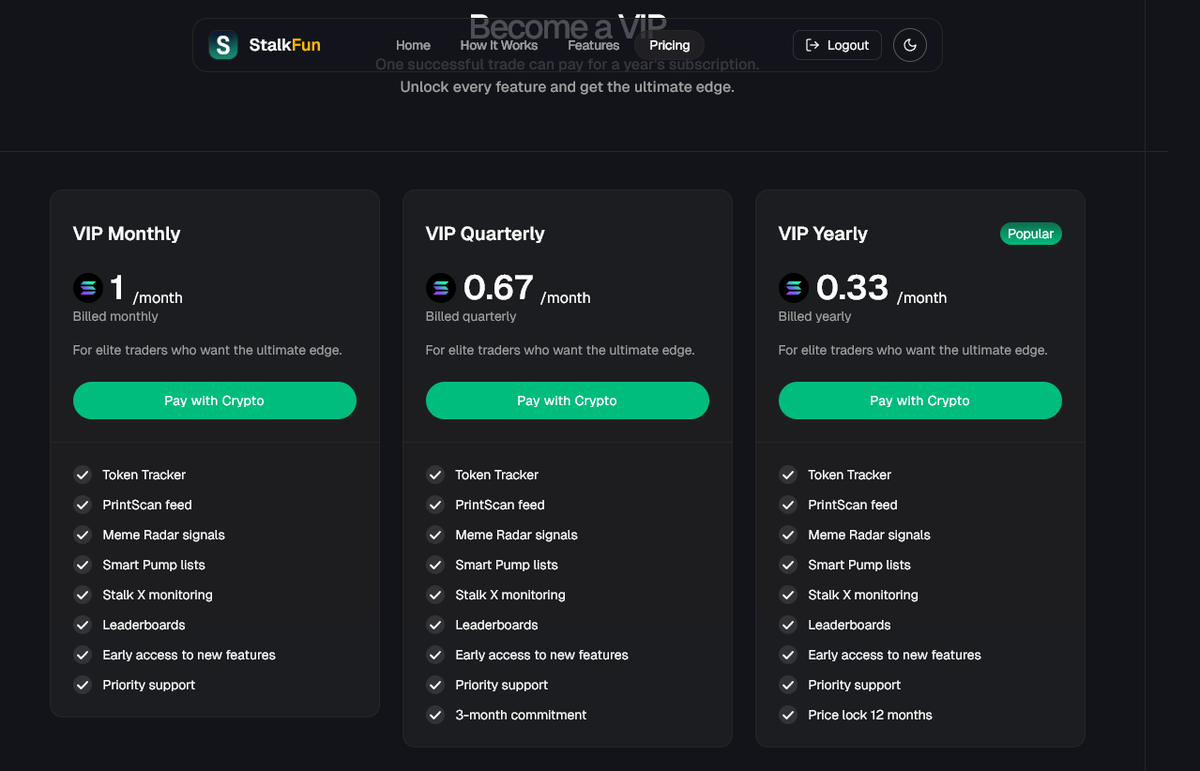This screenshot has height=771, width=1200.
Task: Click the VIP Yearly heading
Action: [823, 234]
